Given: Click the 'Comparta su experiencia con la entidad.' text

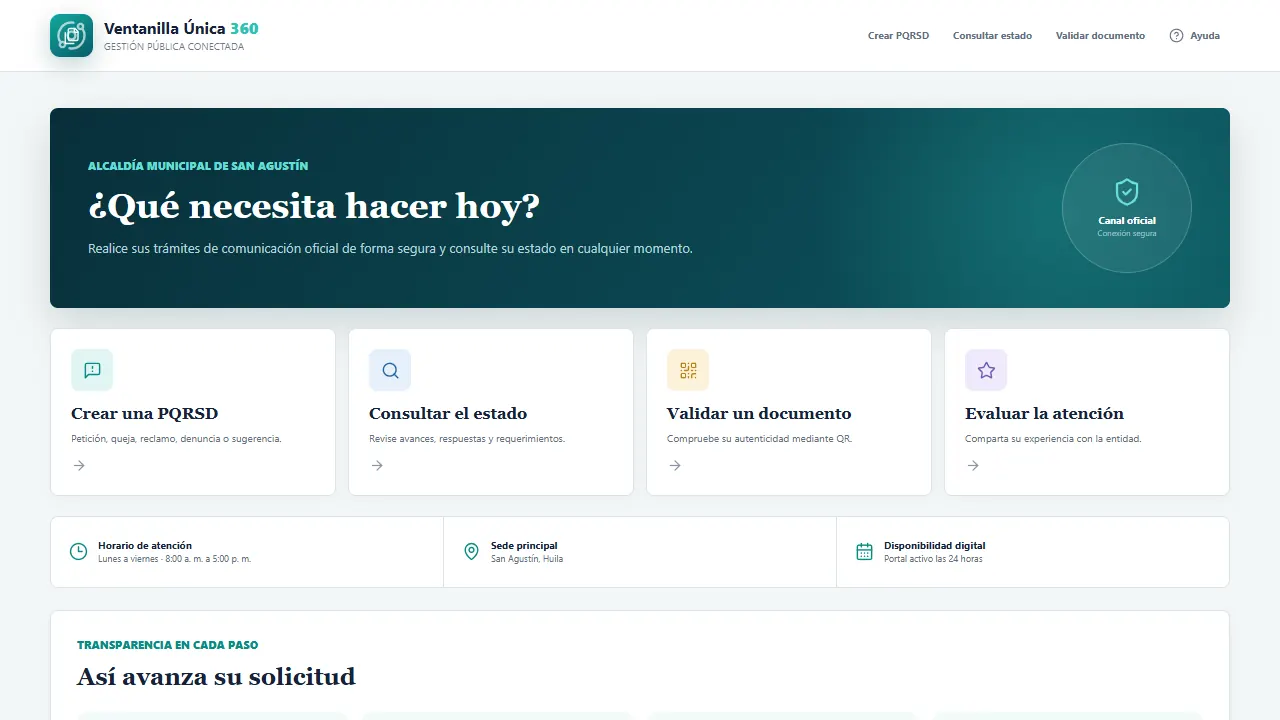Looking at the screenshot, I should coord(1053,439).
